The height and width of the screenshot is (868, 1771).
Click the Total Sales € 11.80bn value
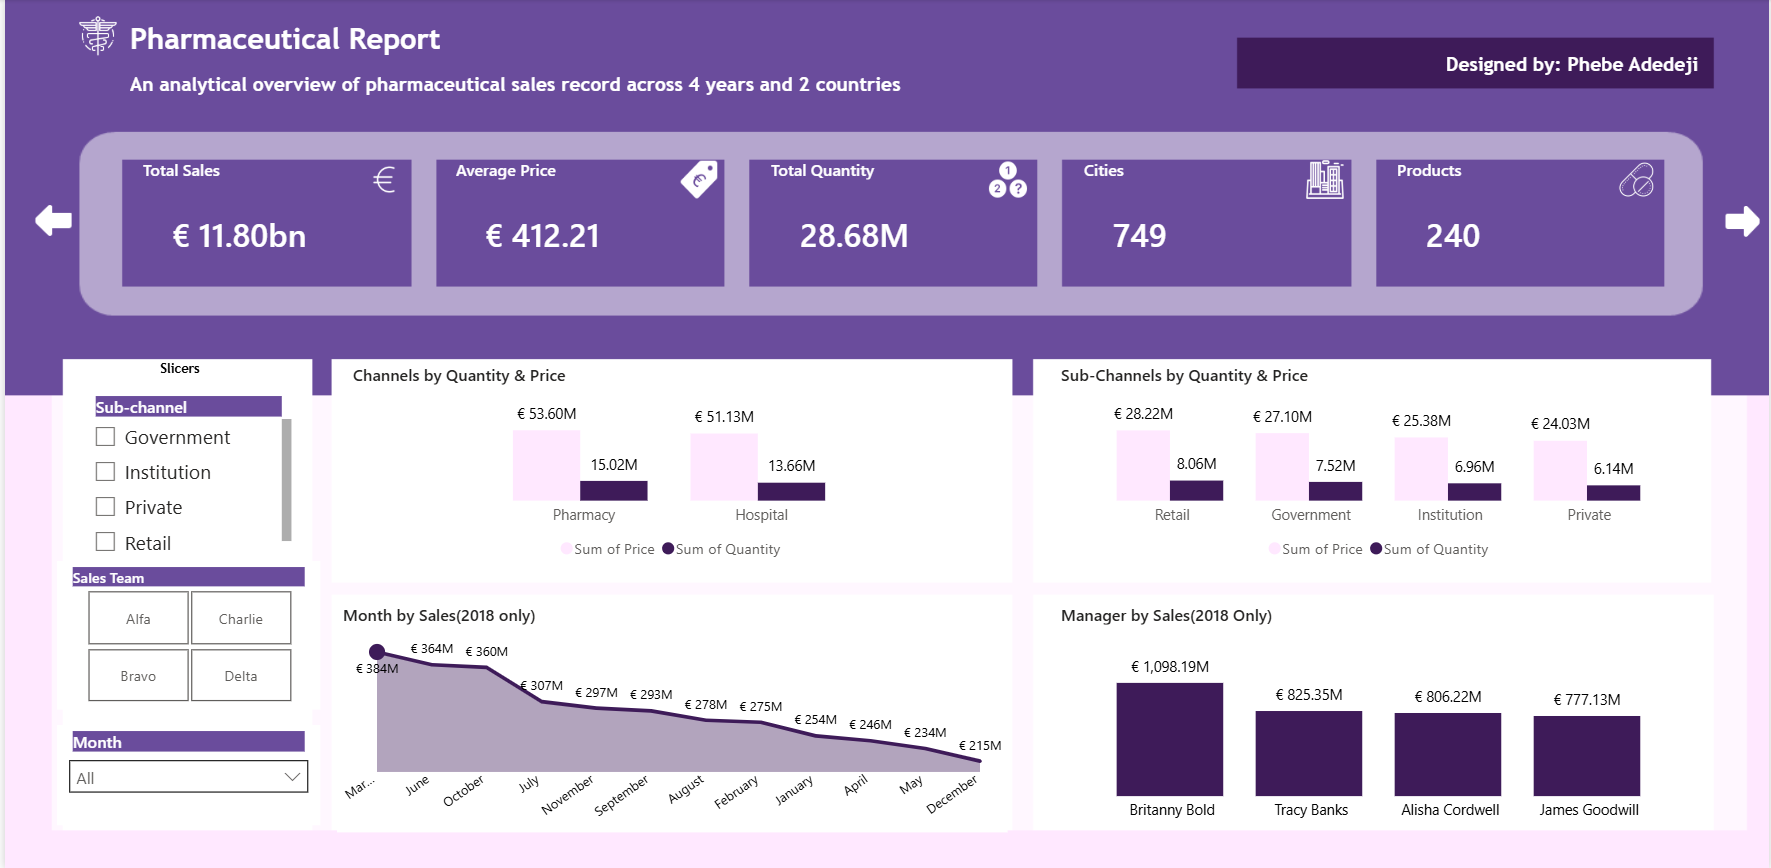coord(239,236)
